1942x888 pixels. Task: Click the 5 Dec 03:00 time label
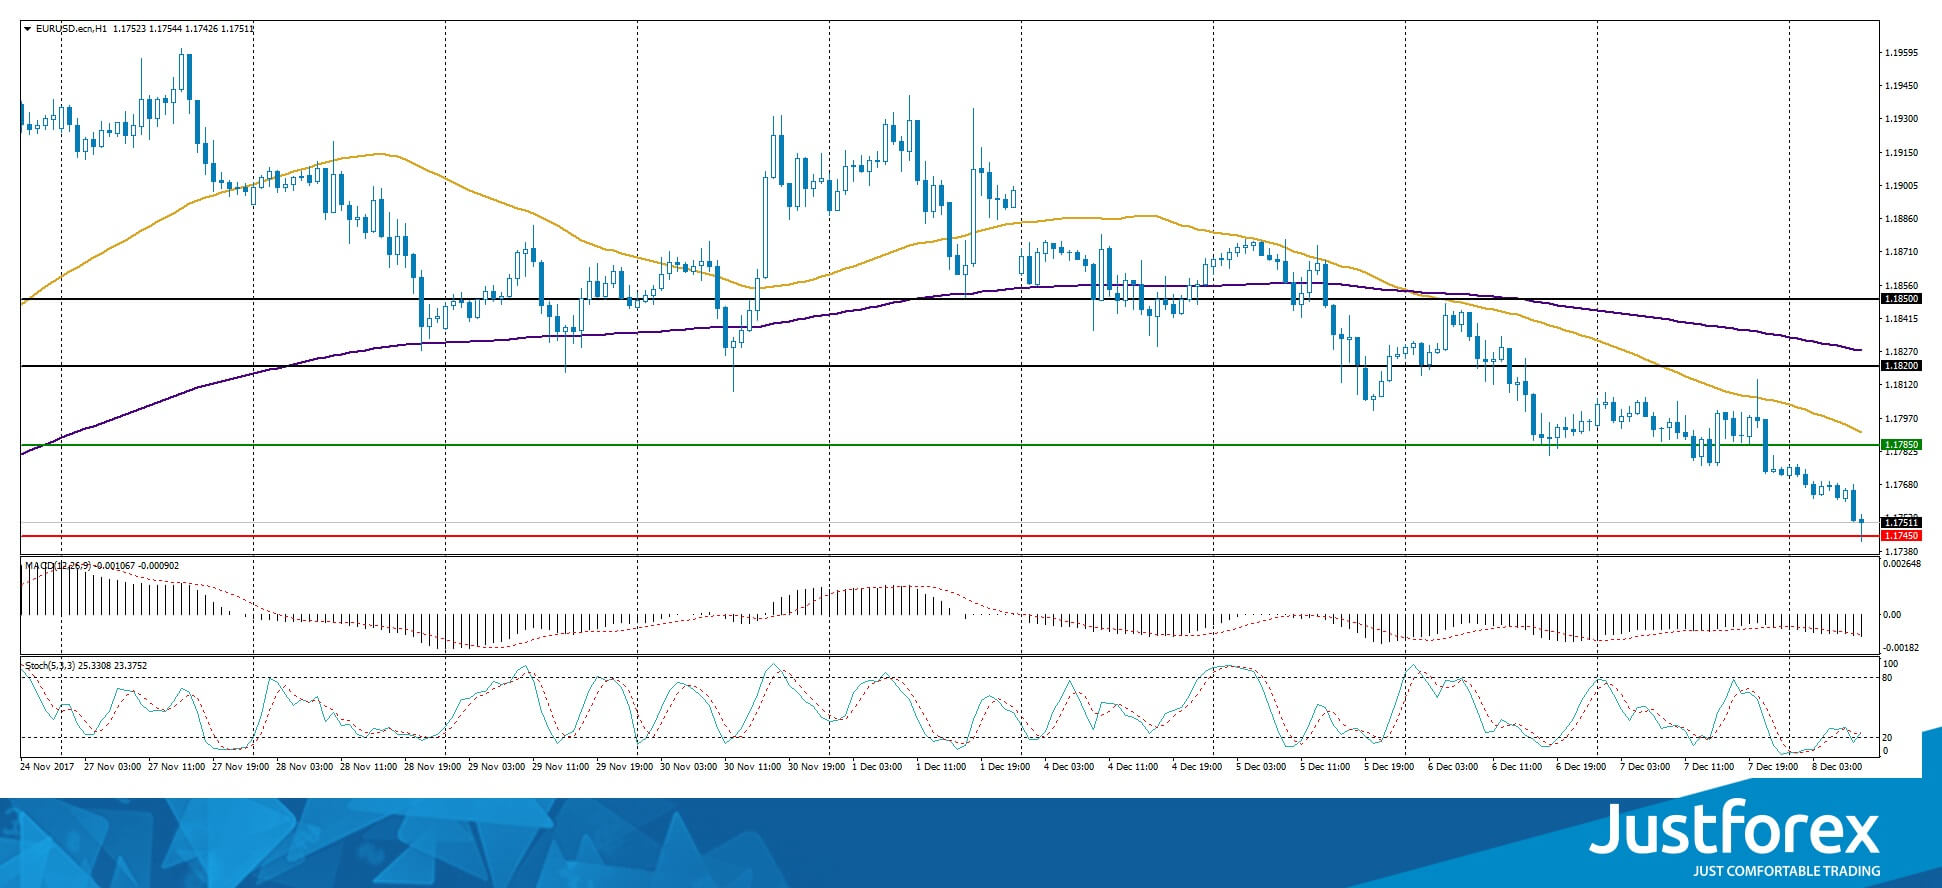click(1261, 767)
